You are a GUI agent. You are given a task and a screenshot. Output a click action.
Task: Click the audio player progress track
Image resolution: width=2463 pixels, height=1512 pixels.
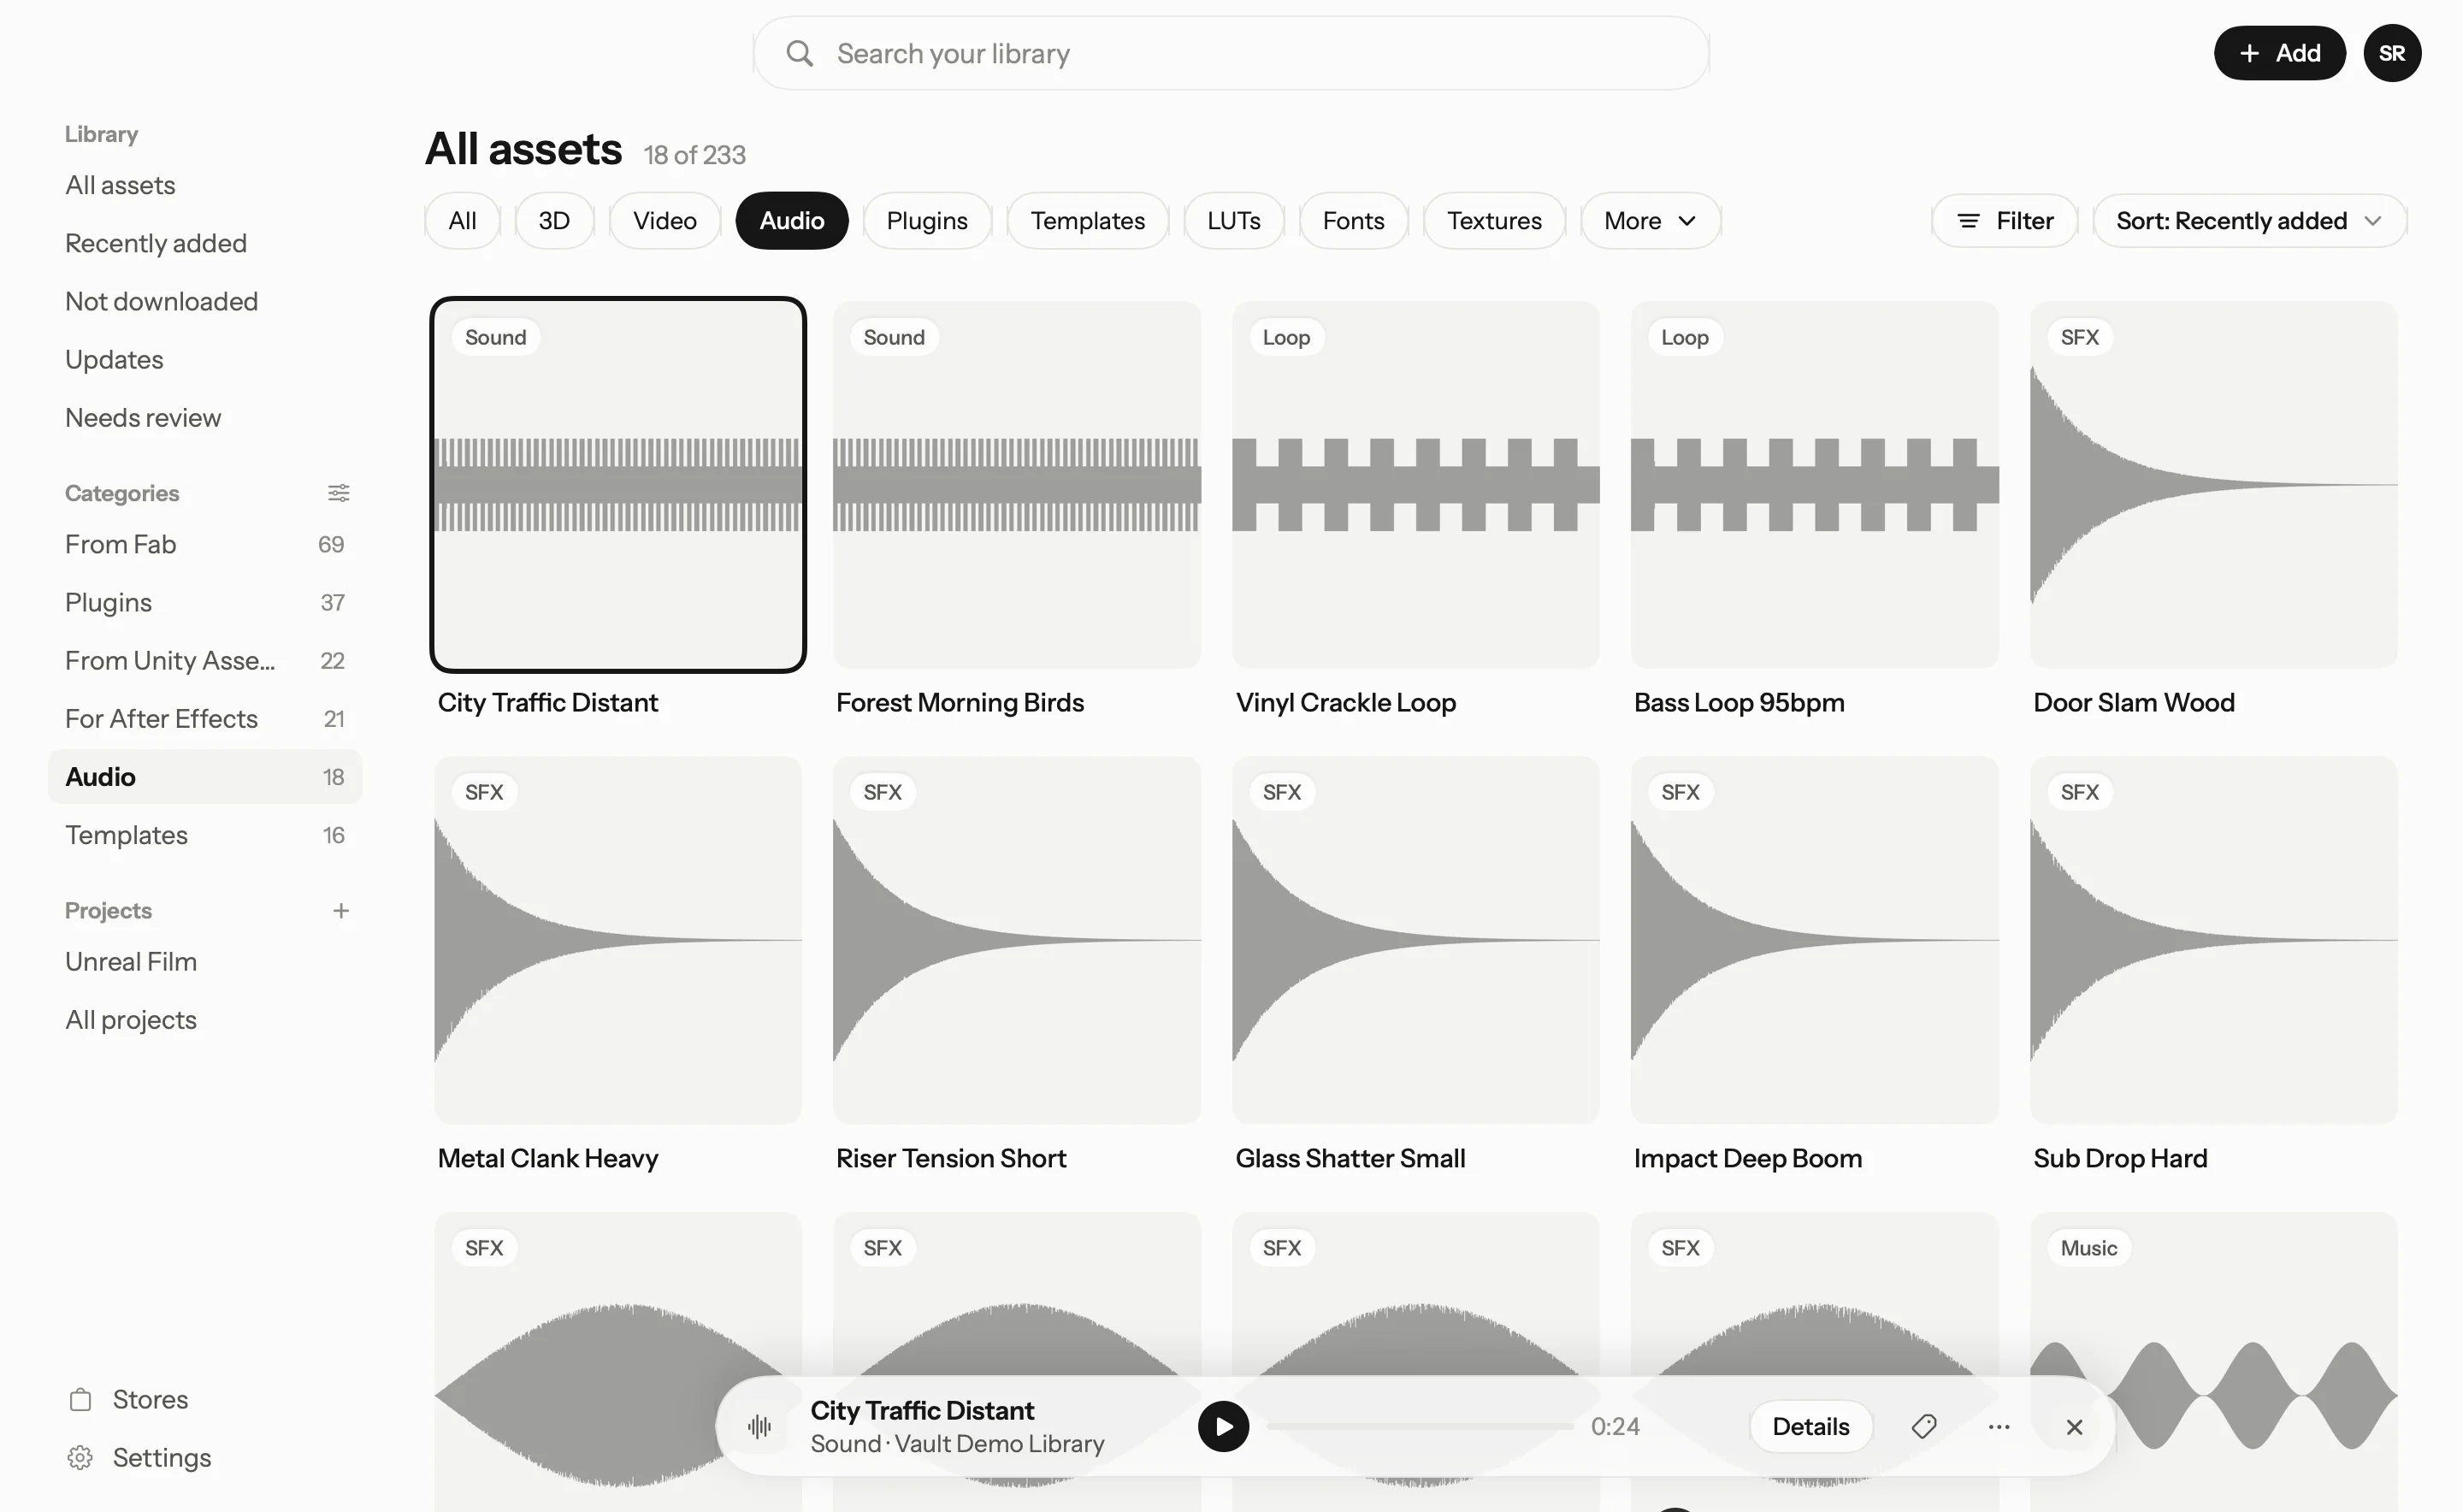pyautogui.click(x=1419, y=1426)
